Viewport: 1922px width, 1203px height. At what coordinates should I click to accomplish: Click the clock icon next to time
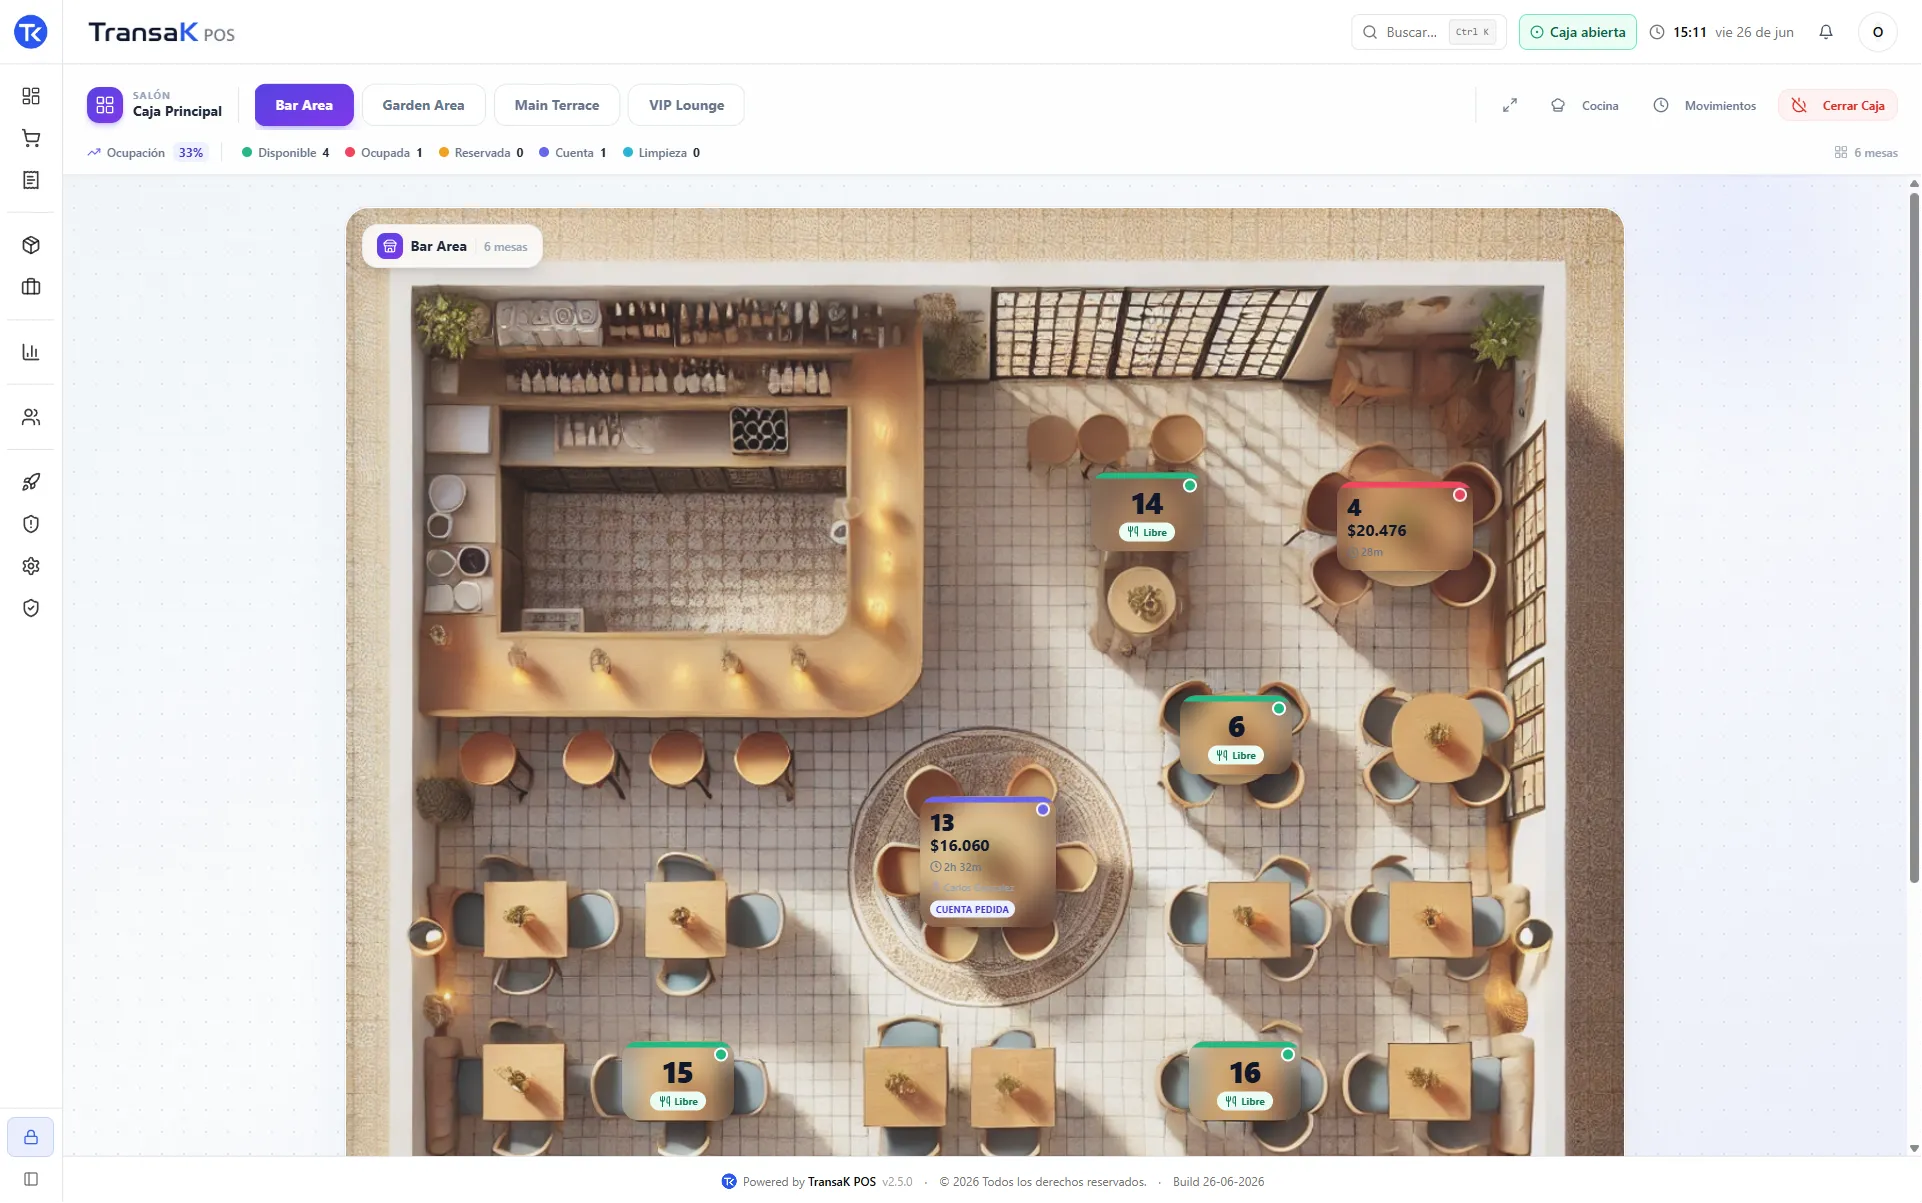[x=1657, y=32]
